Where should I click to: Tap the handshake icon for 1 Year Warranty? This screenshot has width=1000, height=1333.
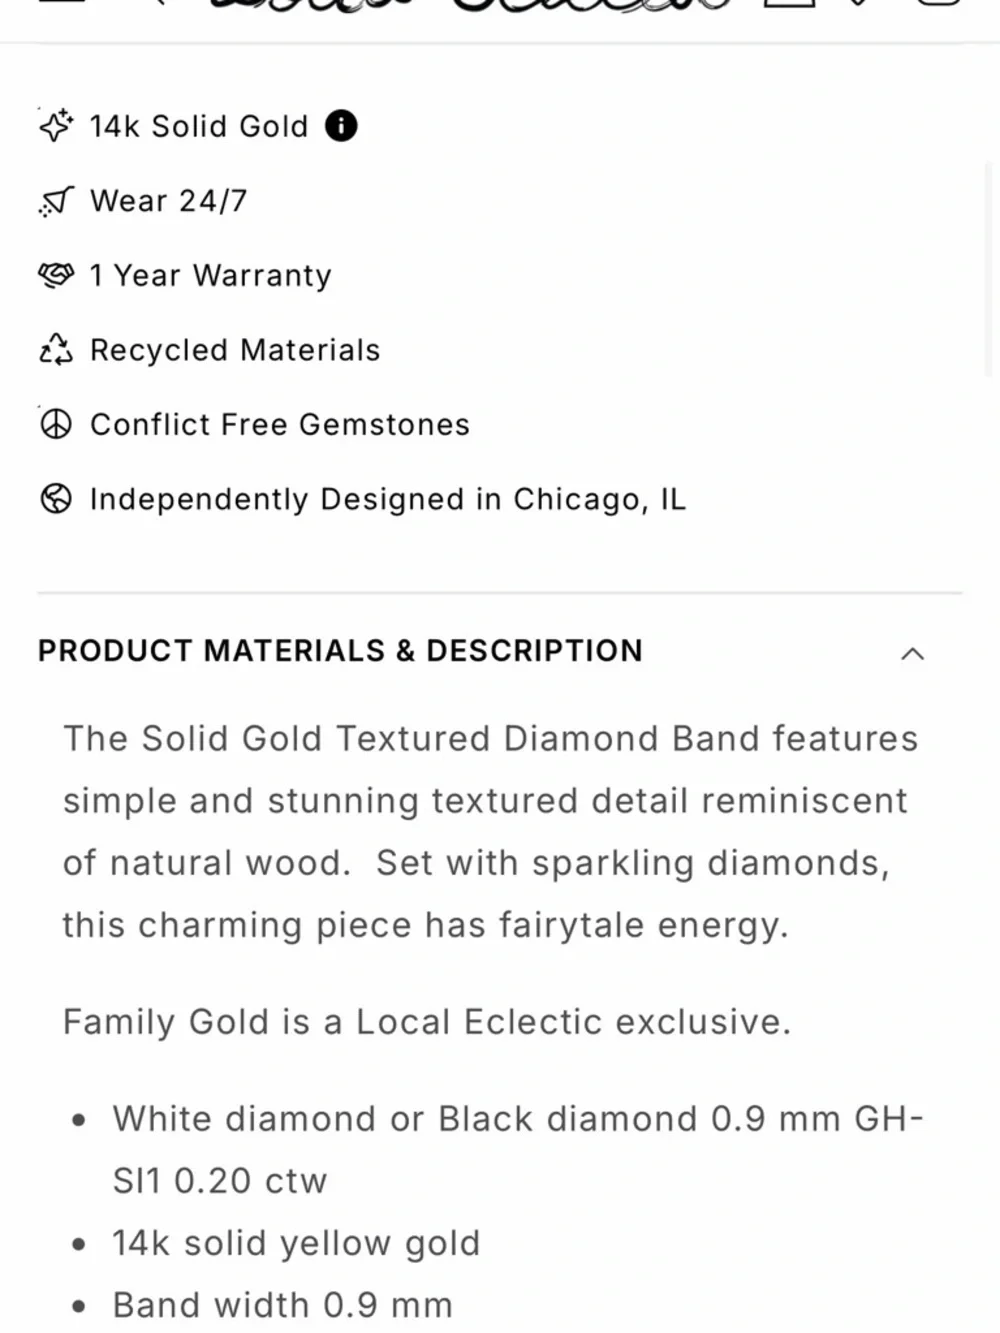pyautogui.click(x=56, y=275)
